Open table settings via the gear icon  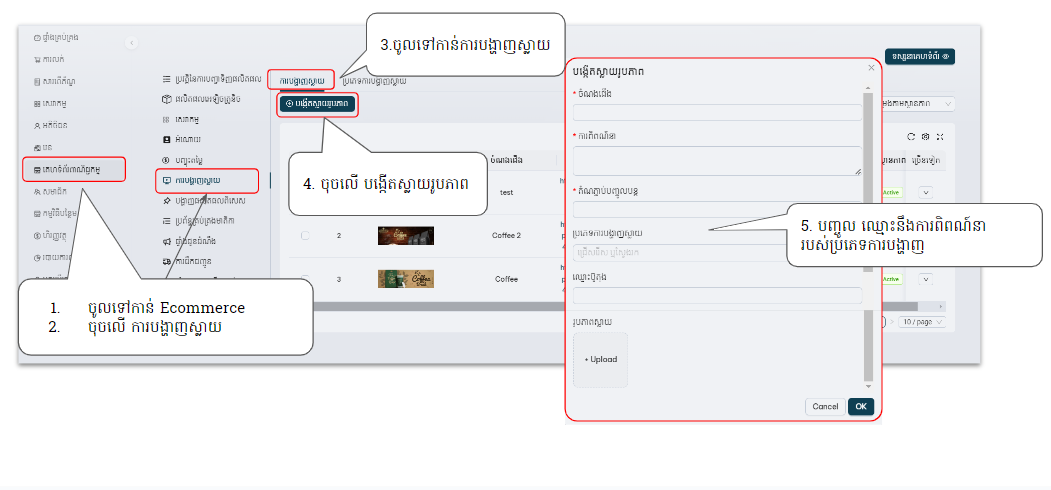(926, 136)
